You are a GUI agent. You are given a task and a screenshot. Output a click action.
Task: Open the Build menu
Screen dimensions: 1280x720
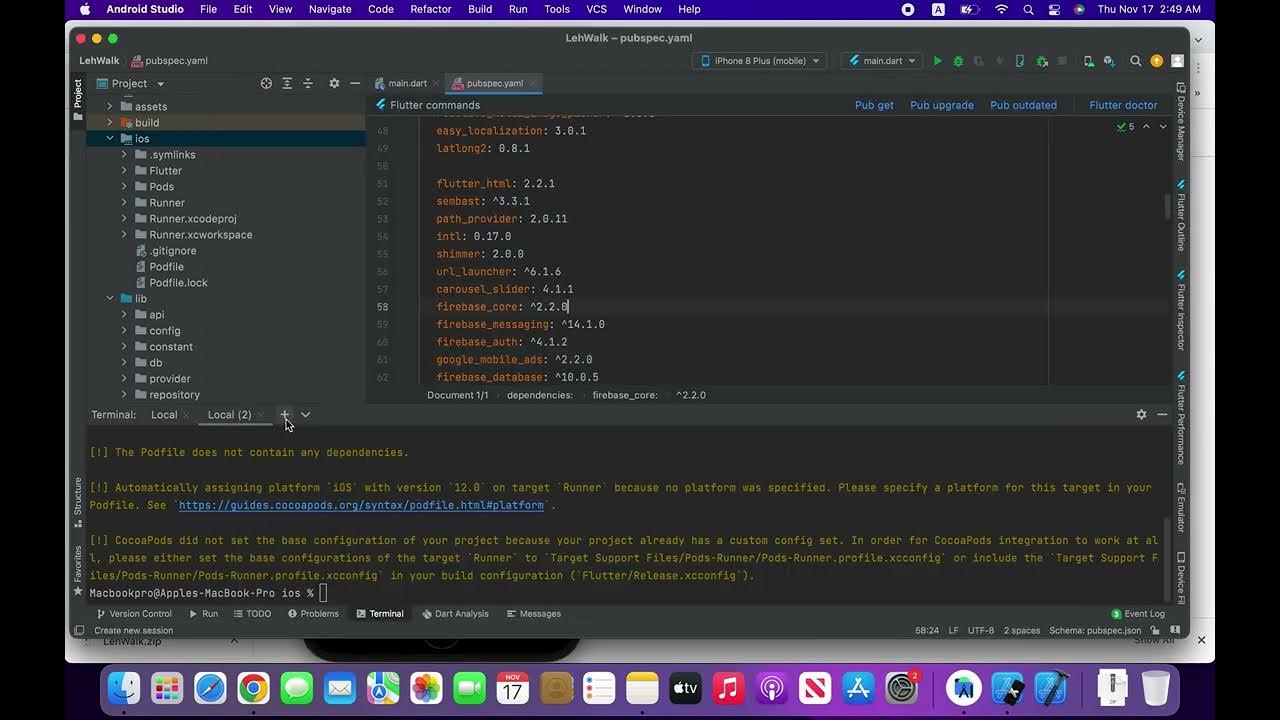(480, 9)
